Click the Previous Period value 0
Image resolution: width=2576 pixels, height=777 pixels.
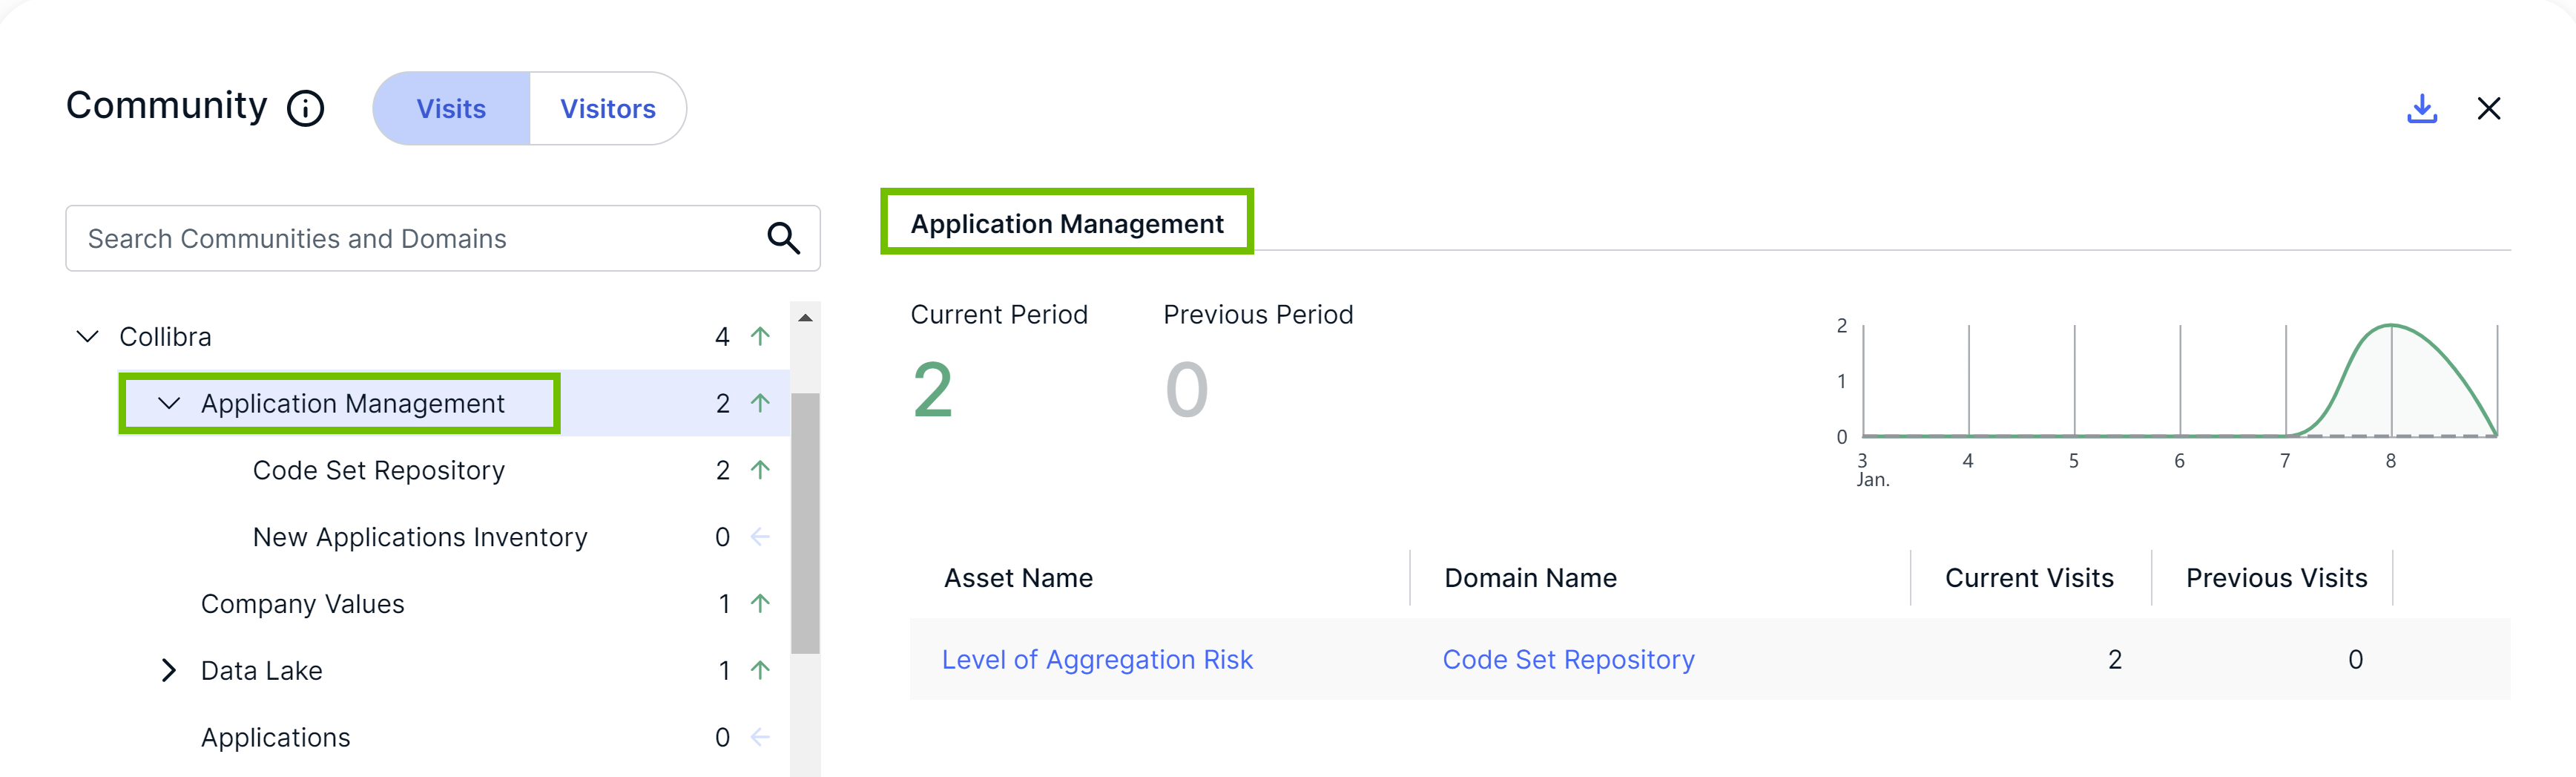click(1187, 390)
